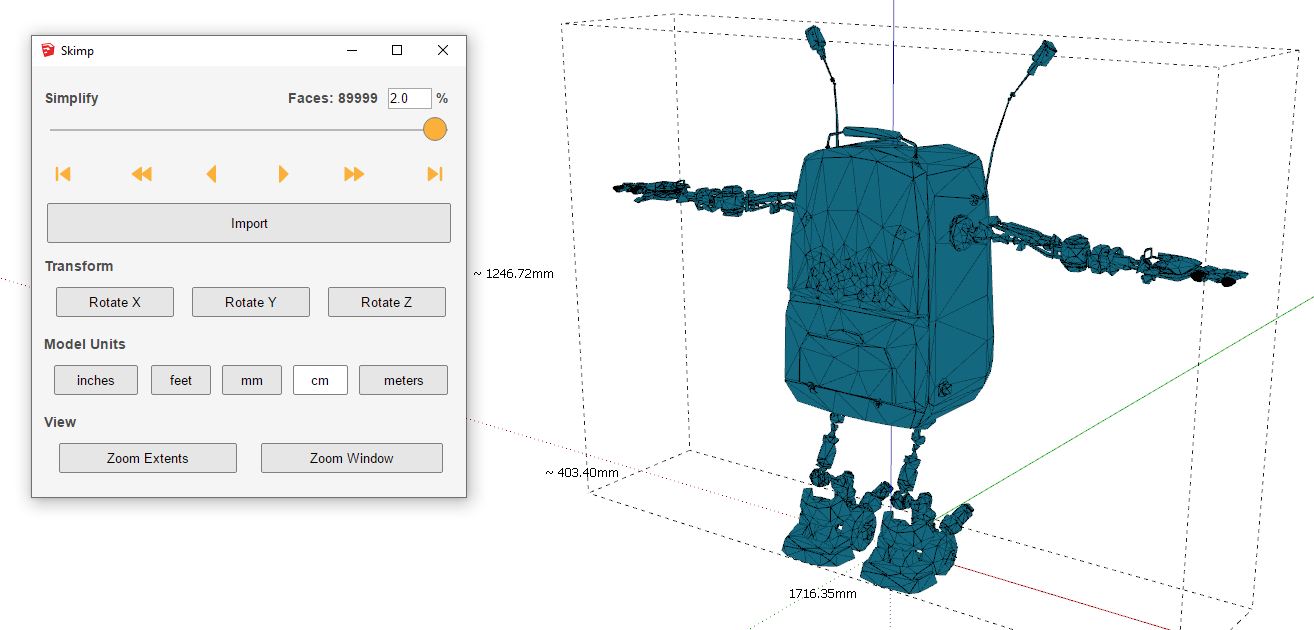Select feet as model units
1314x630 pixels.
[x=181, y=380]
